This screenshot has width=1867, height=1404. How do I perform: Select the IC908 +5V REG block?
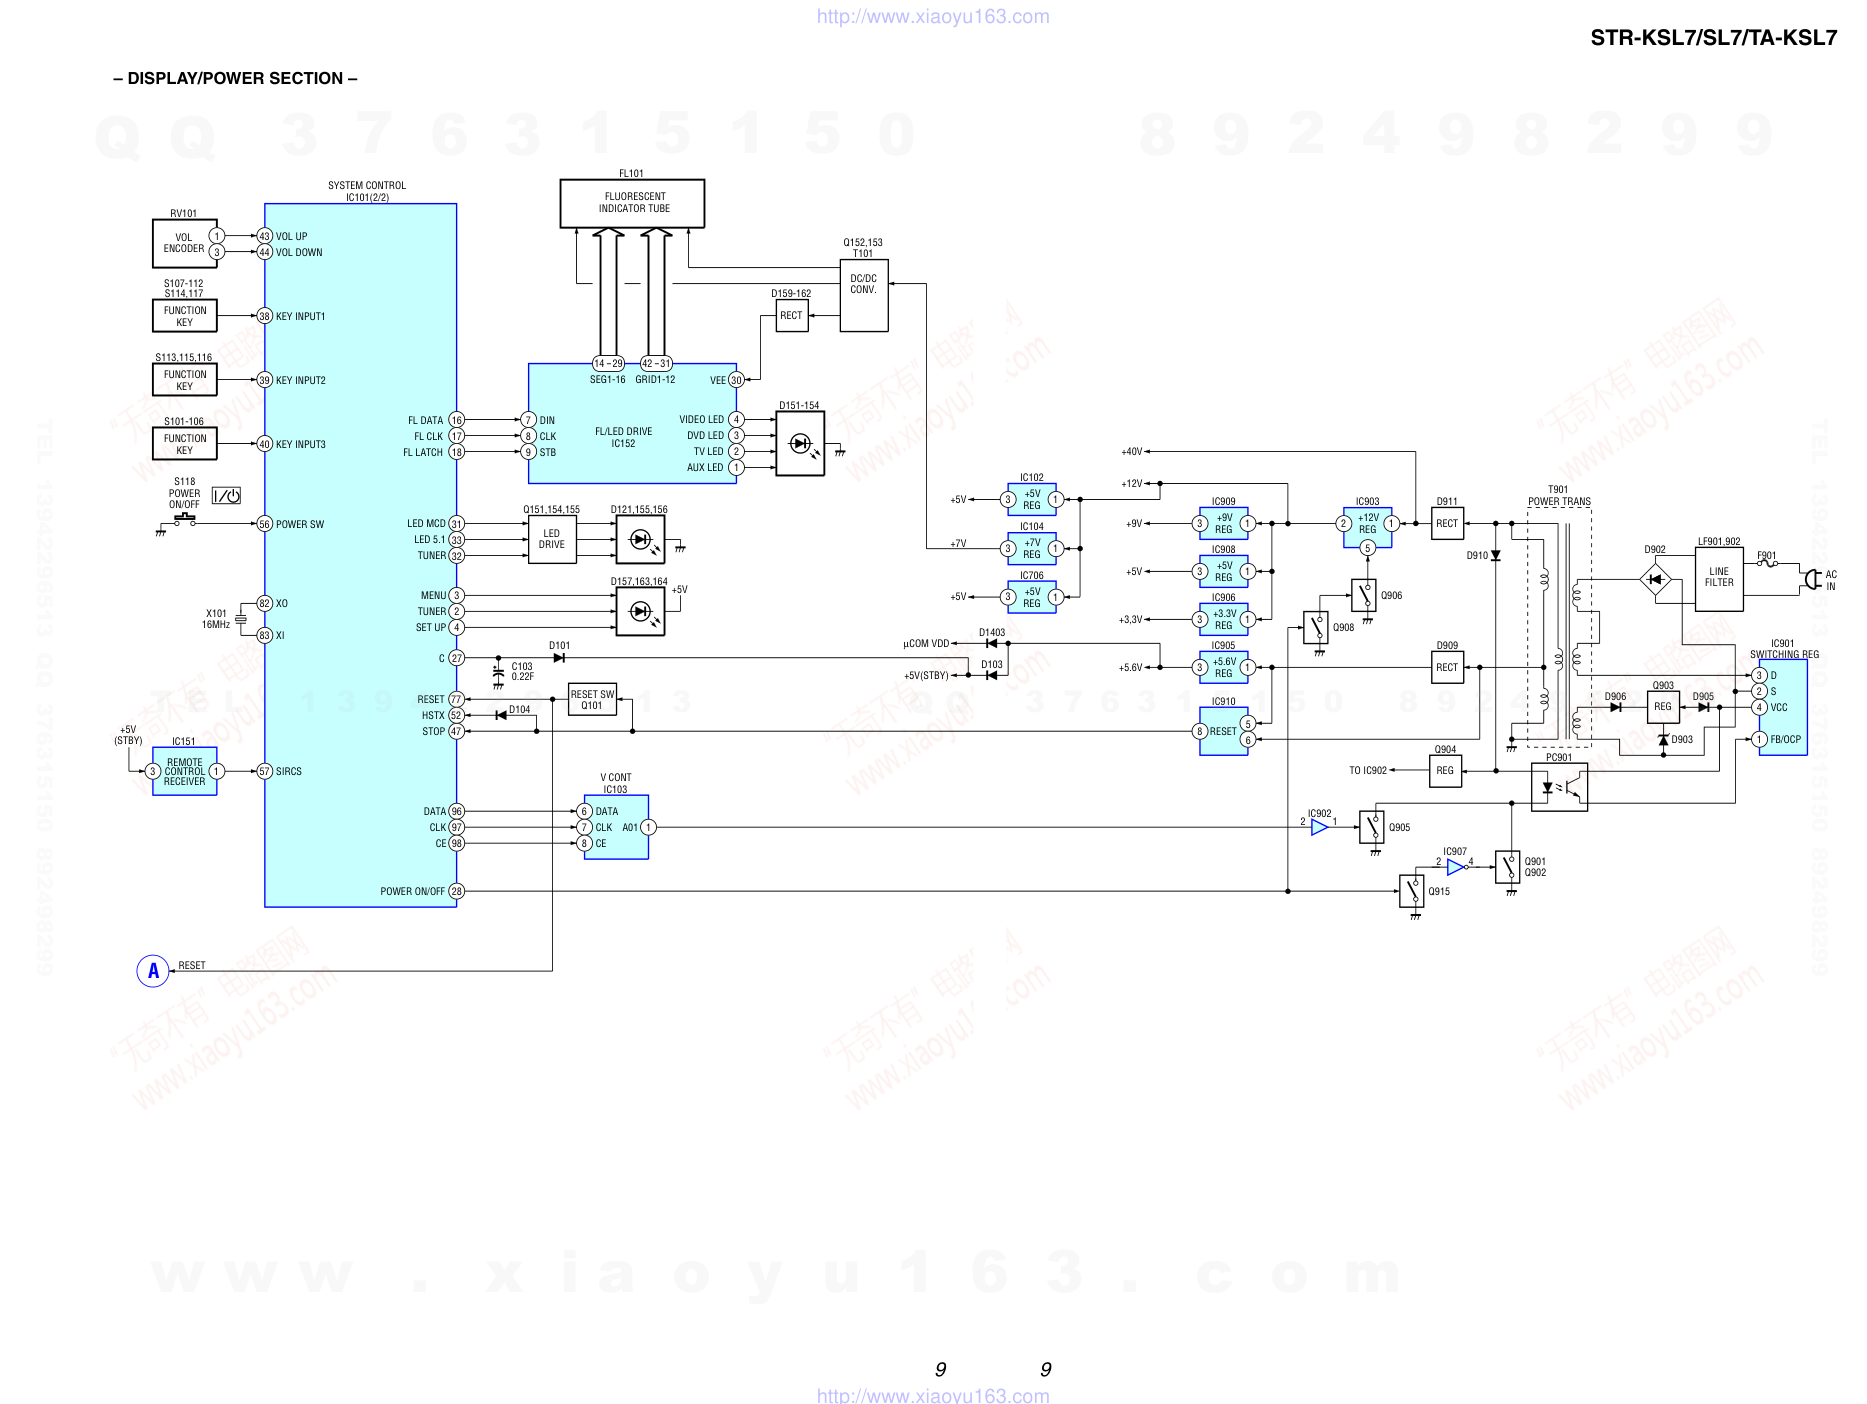1224,572
